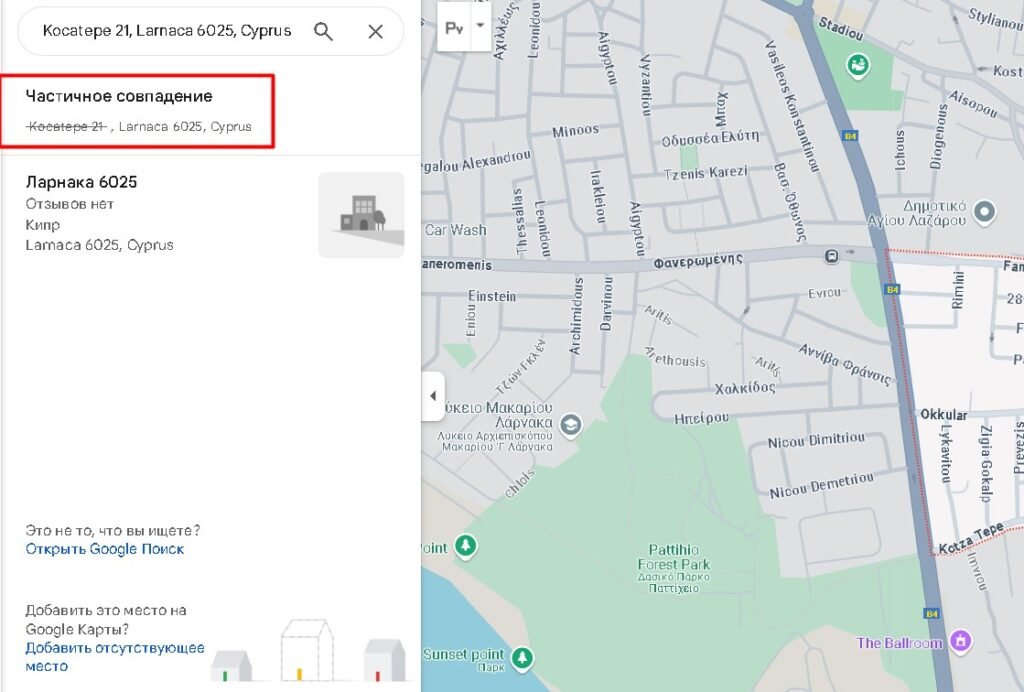Click the Minoos street label

coord(575,131)
